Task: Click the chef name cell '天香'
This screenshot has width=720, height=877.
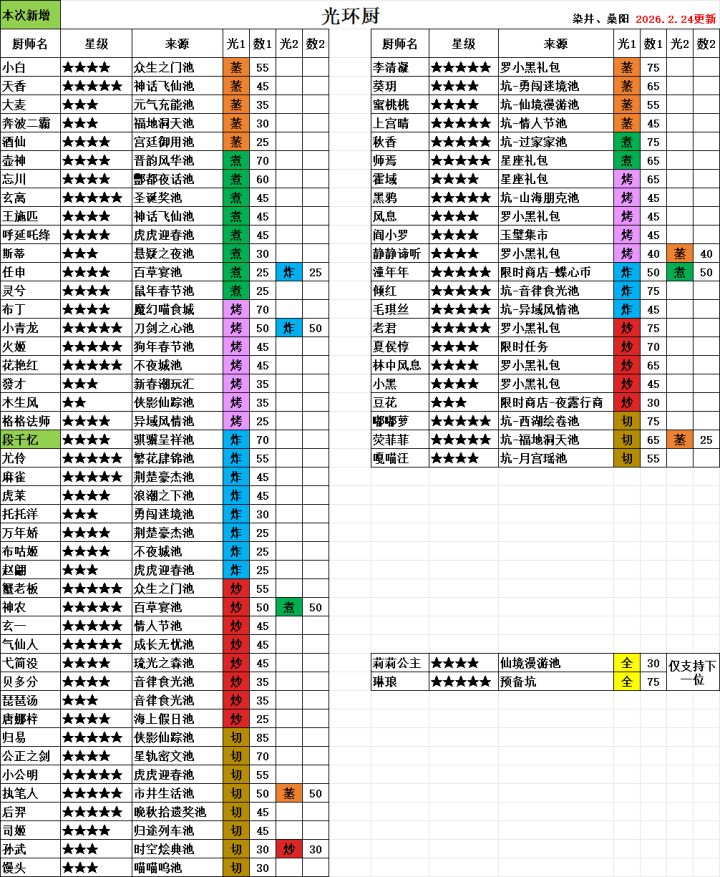Action: (x=30, y=86)
